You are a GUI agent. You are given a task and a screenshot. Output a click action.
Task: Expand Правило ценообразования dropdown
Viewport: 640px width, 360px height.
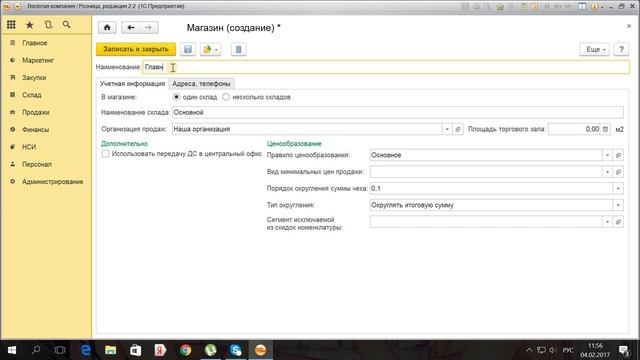(x=607, y=155)
